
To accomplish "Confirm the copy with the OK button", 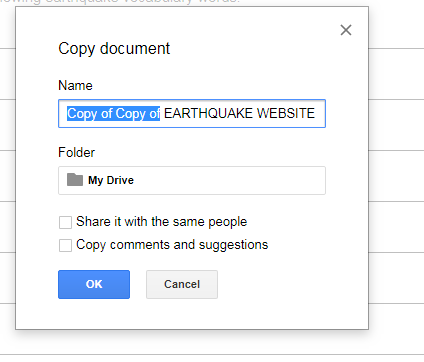I will (x=94, y=284).
